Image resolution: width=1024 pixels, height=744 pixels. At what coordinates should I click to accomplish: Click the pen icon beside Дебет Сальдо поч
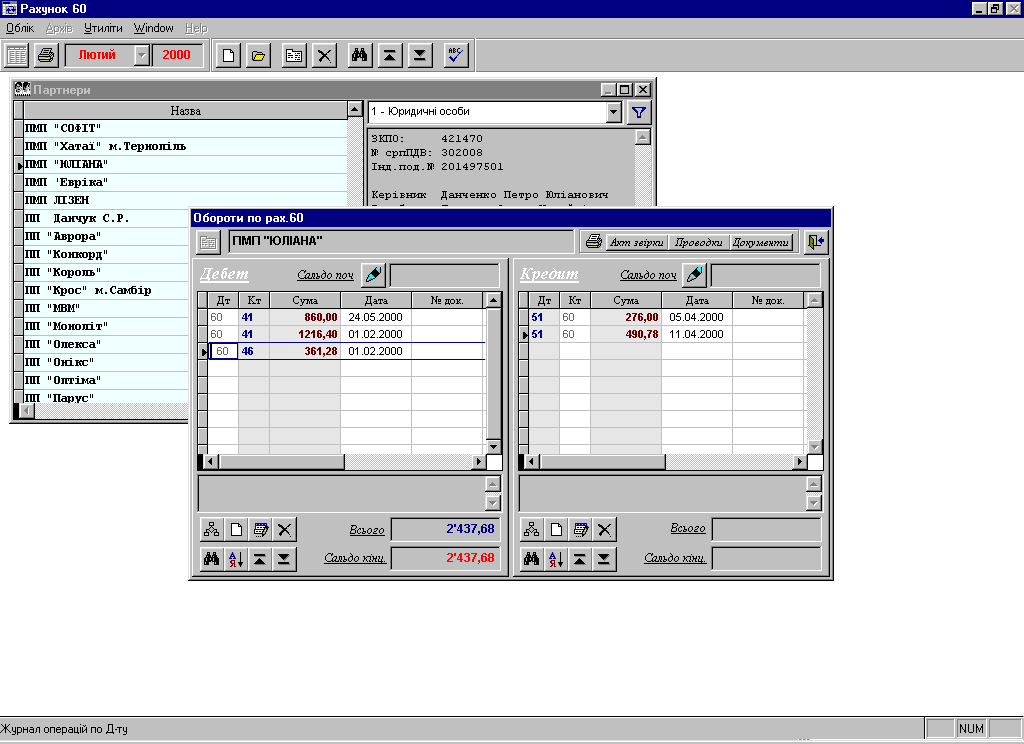click(374, 275)
